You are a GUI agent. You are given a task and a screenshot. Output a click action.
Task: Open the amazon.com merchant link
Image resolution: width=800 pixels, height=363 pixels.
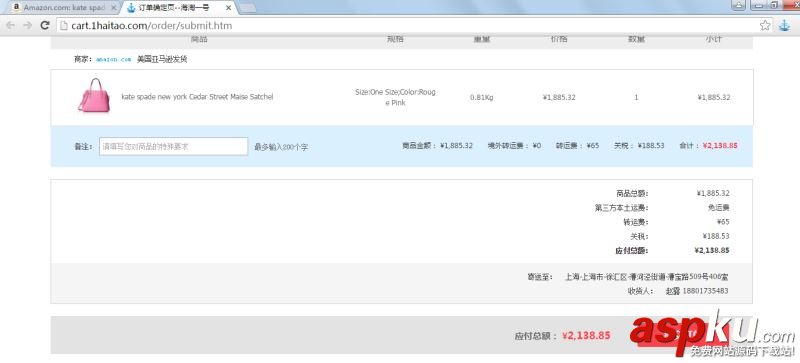click(x=113, y=60)
